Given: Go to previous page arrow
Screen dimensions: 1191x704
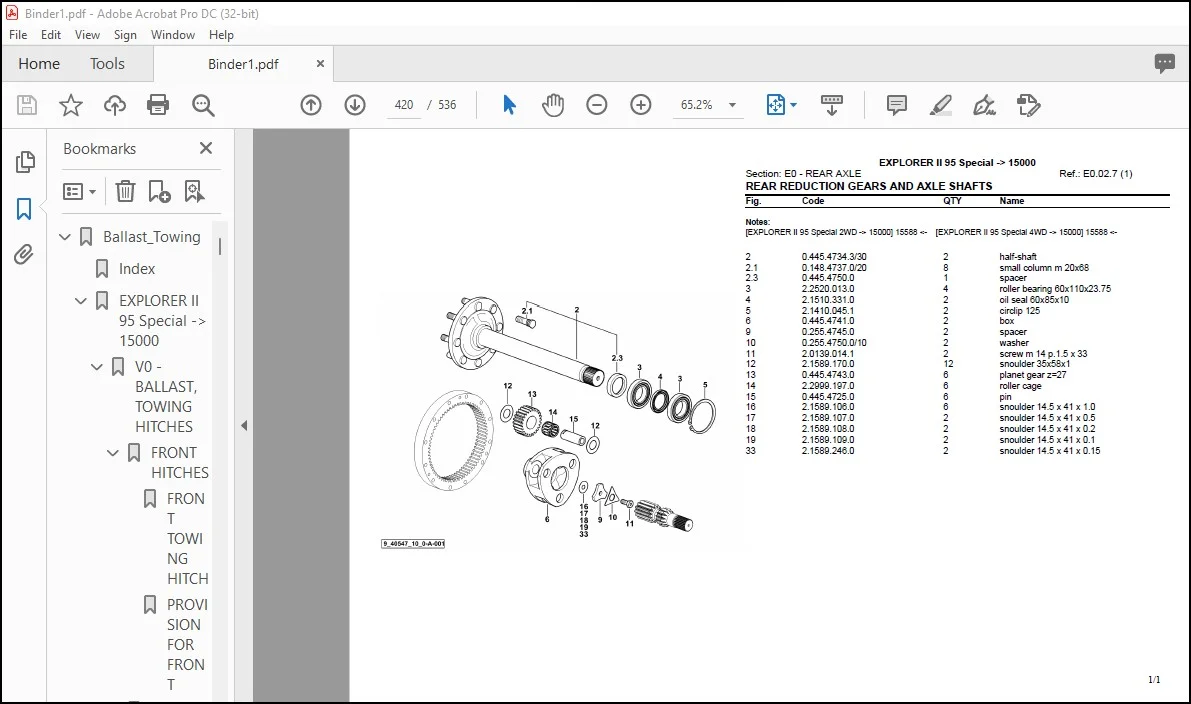Looking at the screenshot, I should (x=311, y=105).
